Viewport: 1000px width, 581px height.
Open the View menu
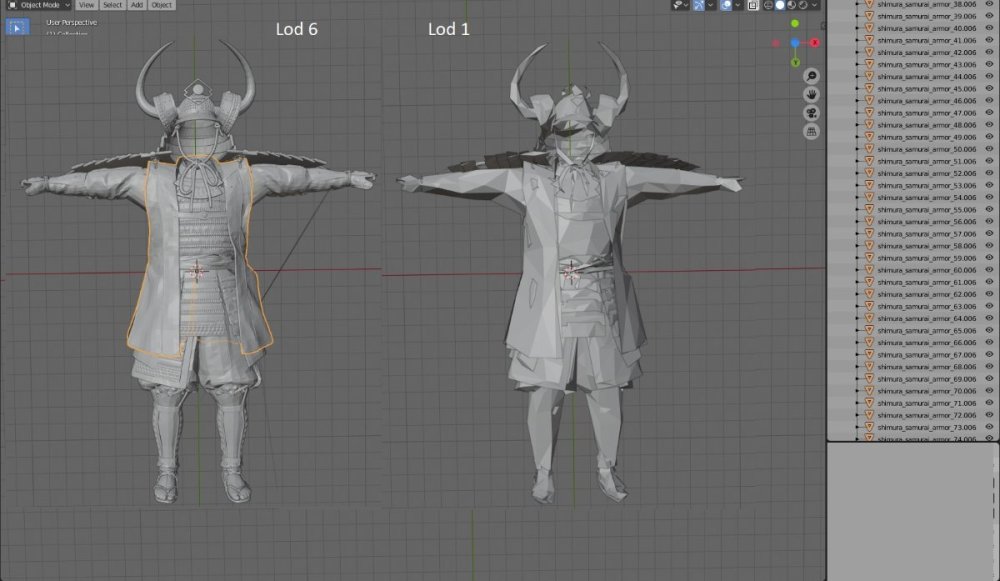pyautogui.click(x=87, y=5)
